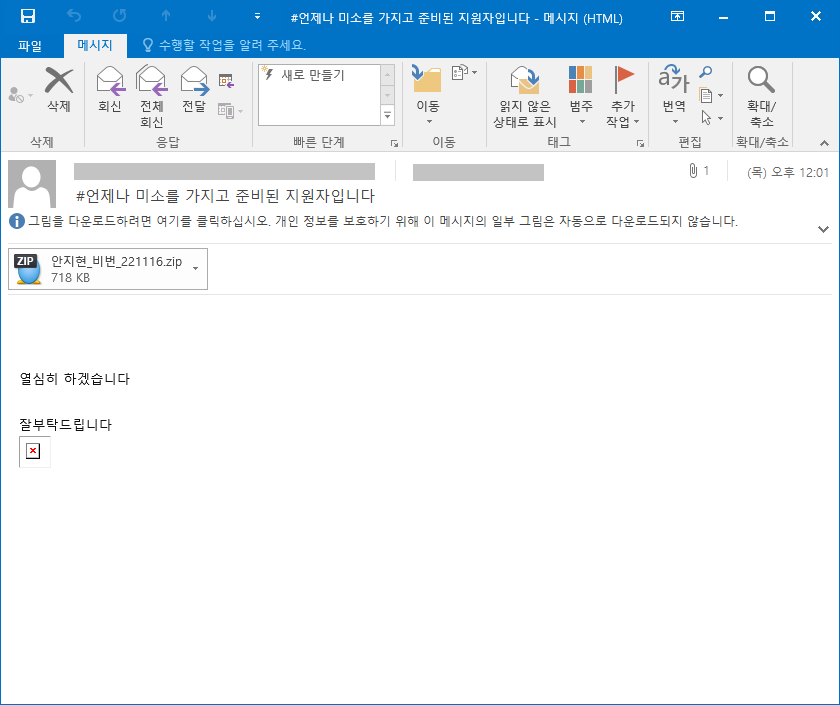This screenshot has height=705, width=840.
Task: Reply using the 회신 button
Action: (x=110, y=89)
